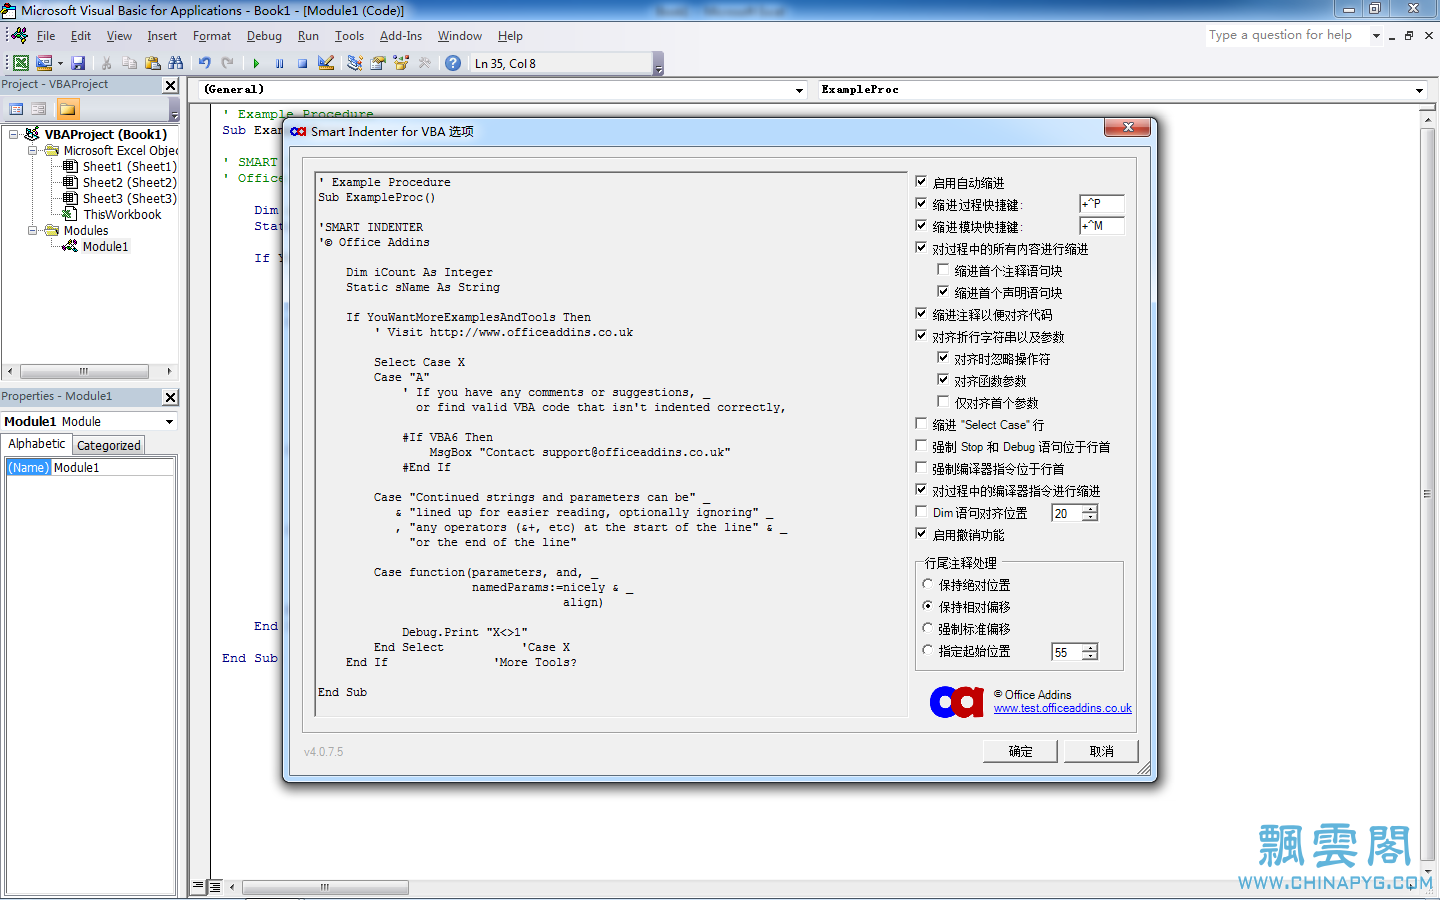Select 强制标准偏移 radio button
1440x900 pixels.
927,628
